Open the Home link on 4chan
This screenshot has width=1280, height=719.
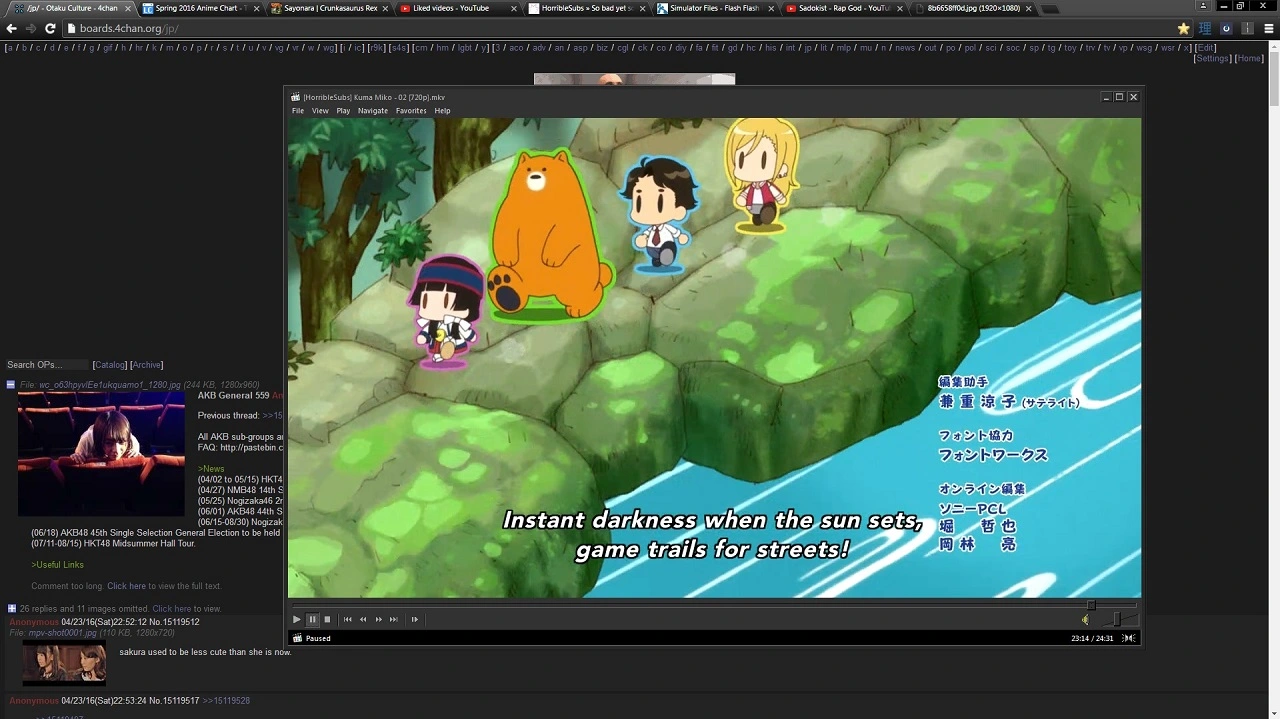[1250, 59]
